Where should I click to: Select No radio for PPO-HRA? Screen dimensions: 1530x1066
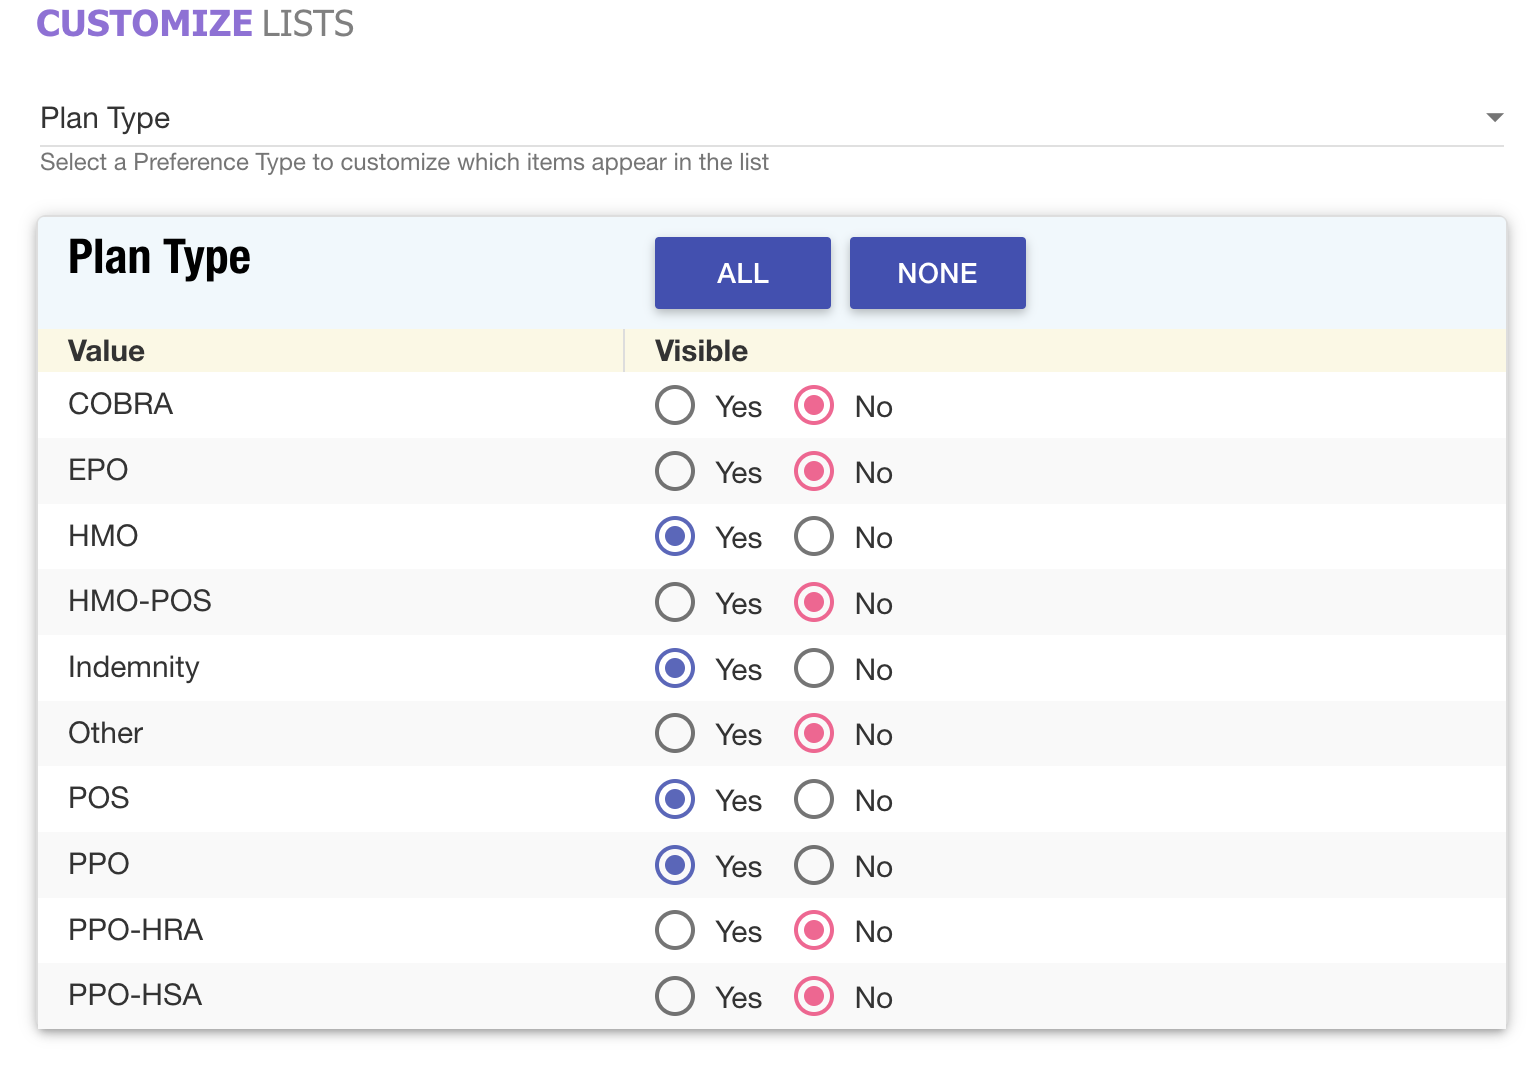[x=814, y=931]
